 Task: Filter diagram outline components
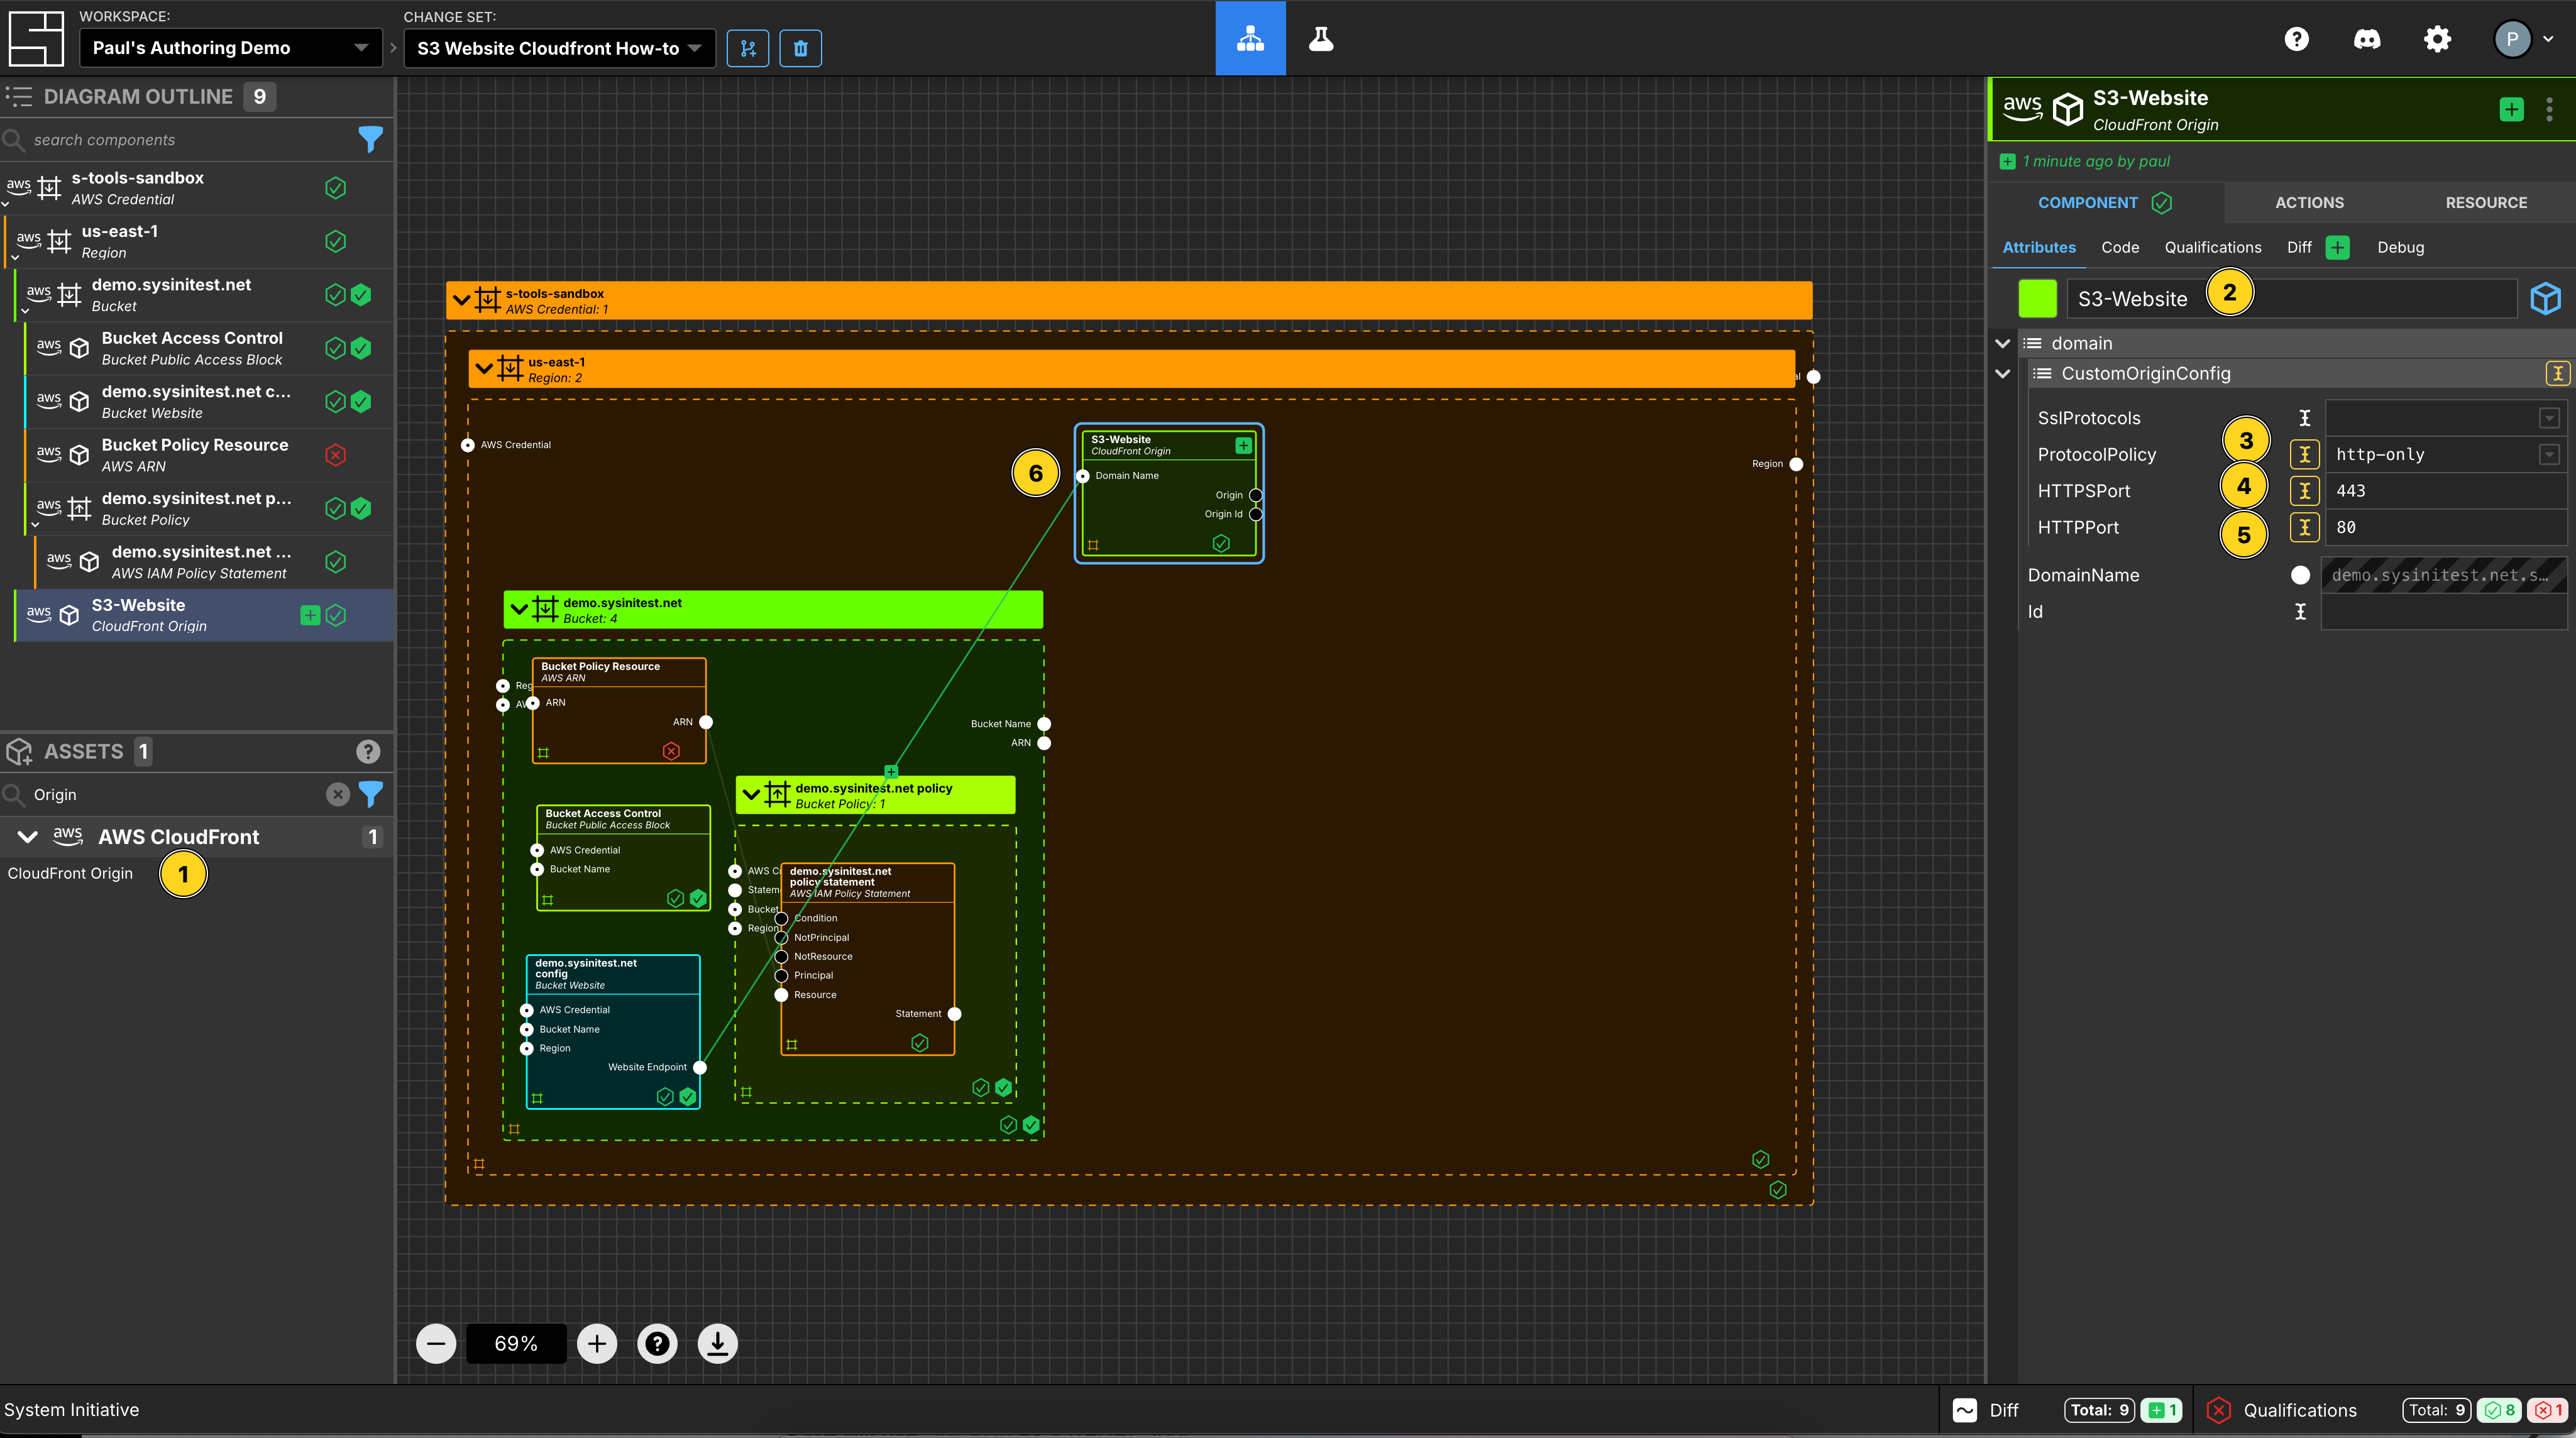click(370, 139)
